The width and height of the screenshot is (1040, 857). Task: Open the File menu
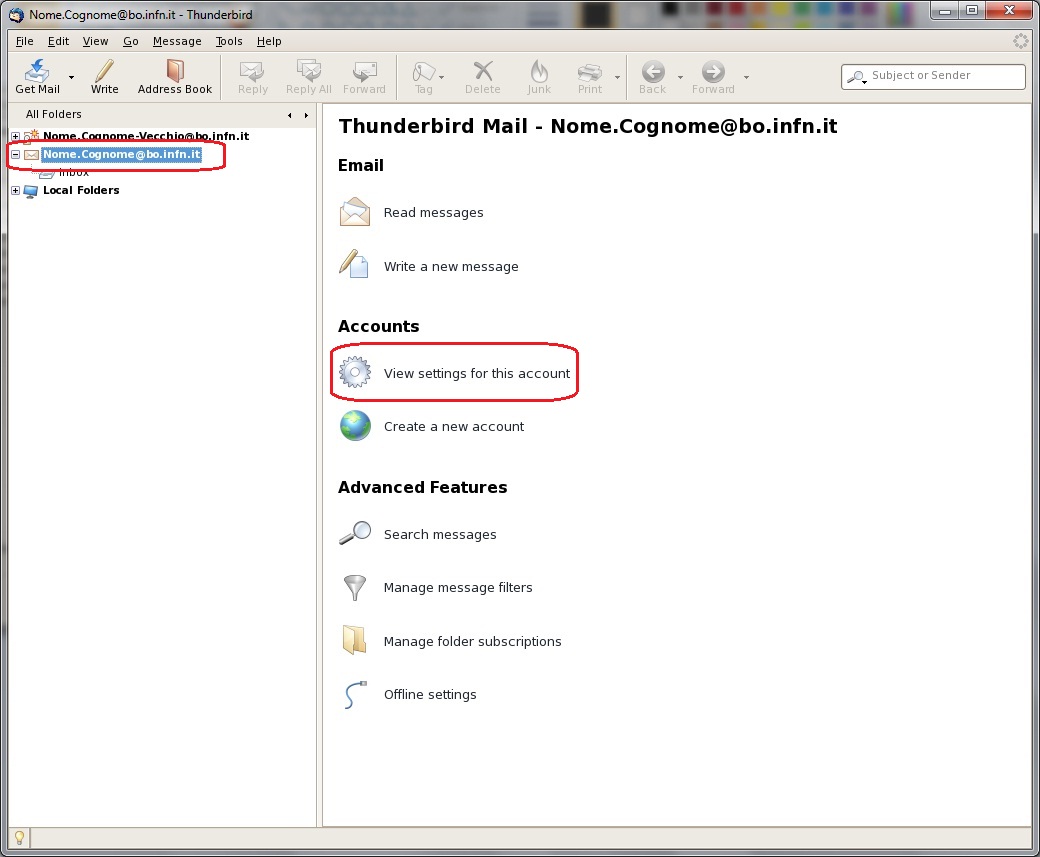tap(25, 41)
